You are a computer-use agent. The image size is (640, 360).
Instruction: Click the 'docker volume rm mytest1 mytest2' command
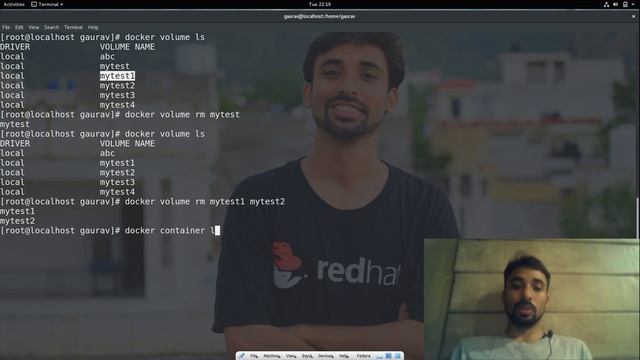click(x=204, y=202)
